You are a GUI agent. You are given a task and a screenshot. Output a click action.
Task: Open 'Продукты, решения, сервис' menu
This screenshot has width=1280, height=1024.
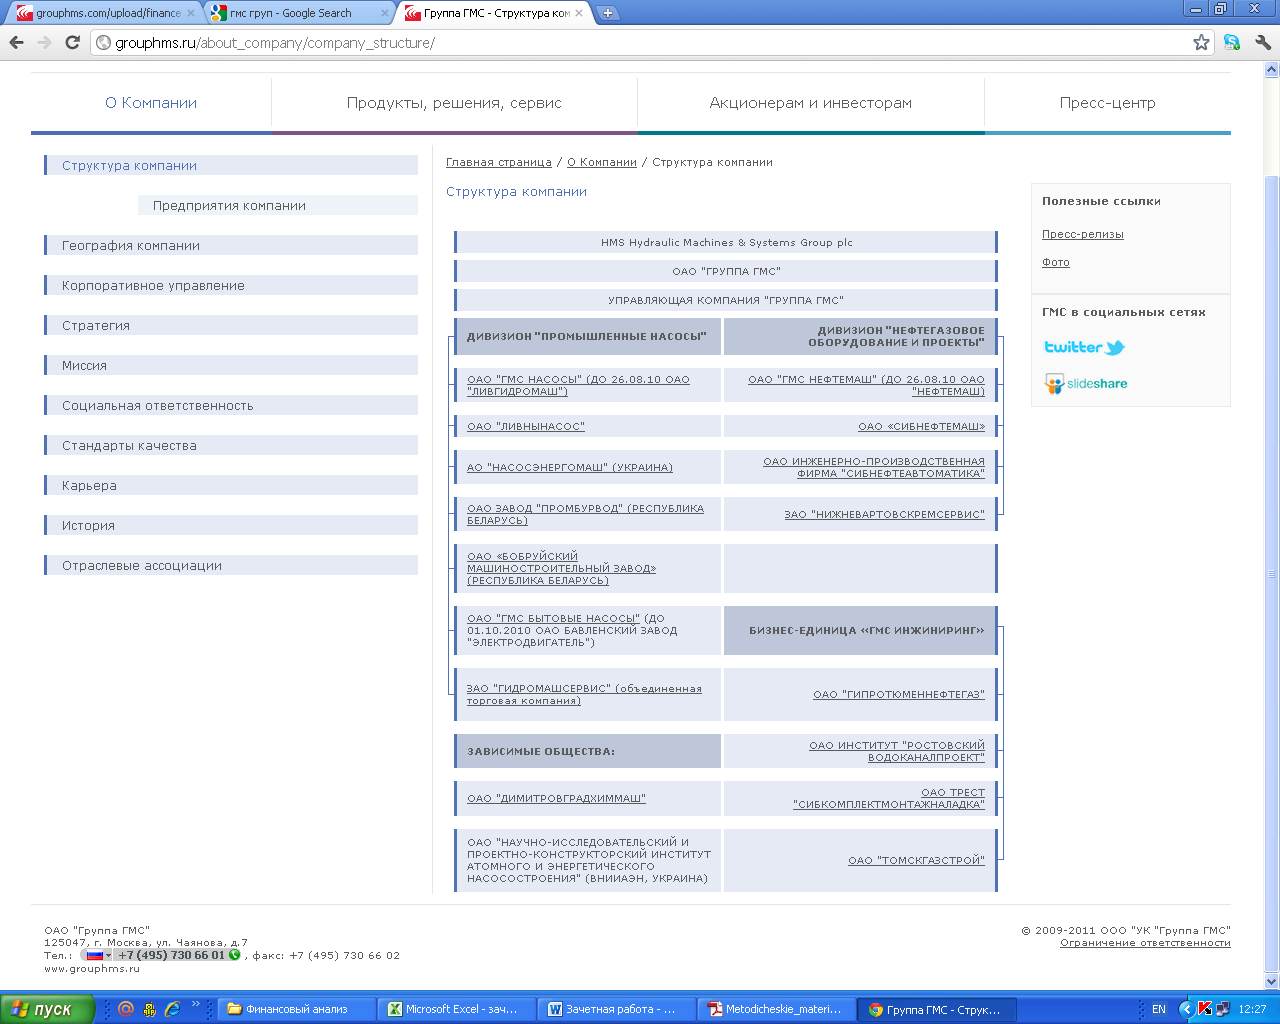454,103
